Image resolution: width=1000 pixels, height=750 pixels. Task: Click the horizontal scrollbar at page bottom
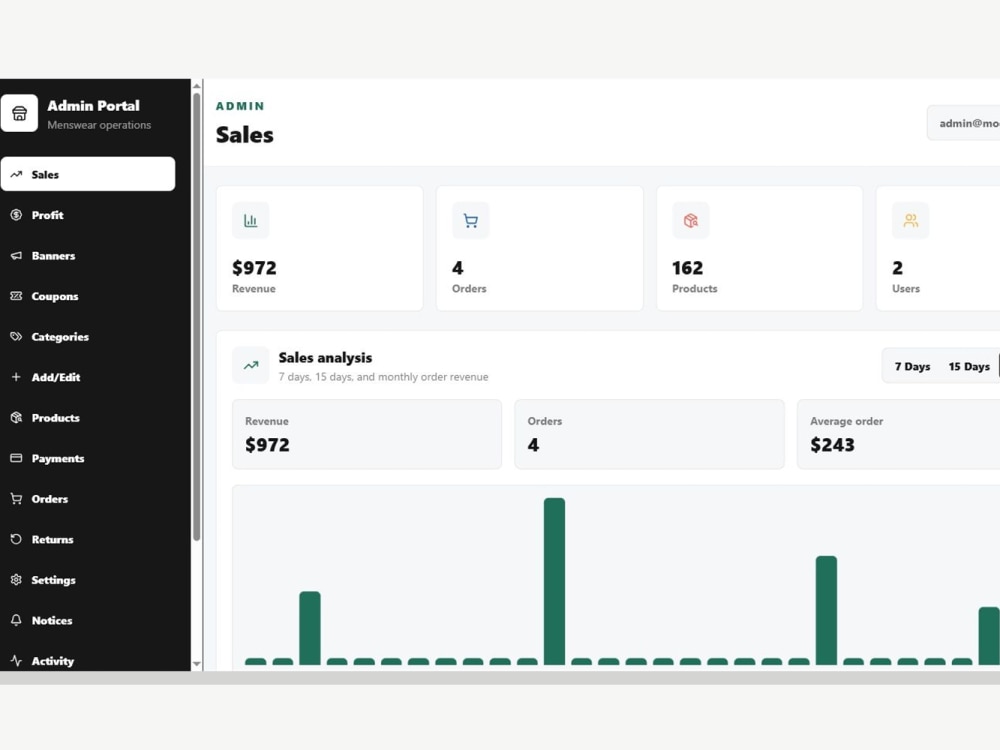(x=500, y=678)
